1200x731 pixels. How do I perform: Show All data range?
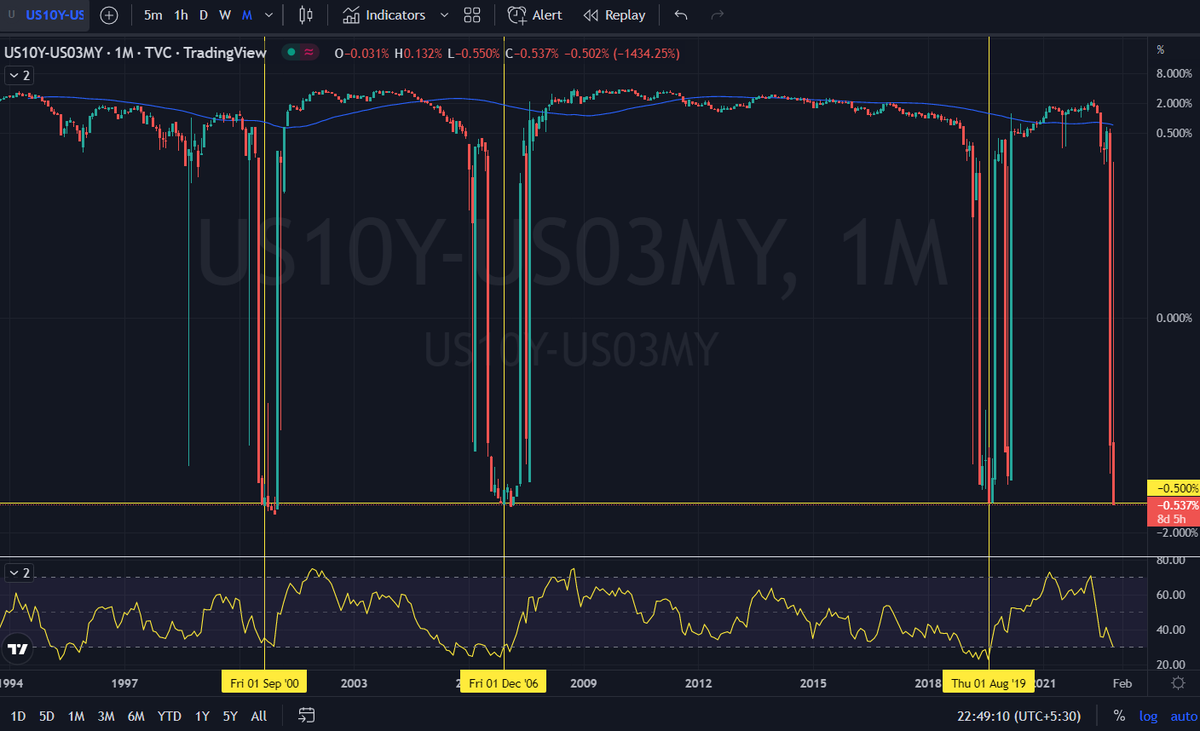point(259,716)
